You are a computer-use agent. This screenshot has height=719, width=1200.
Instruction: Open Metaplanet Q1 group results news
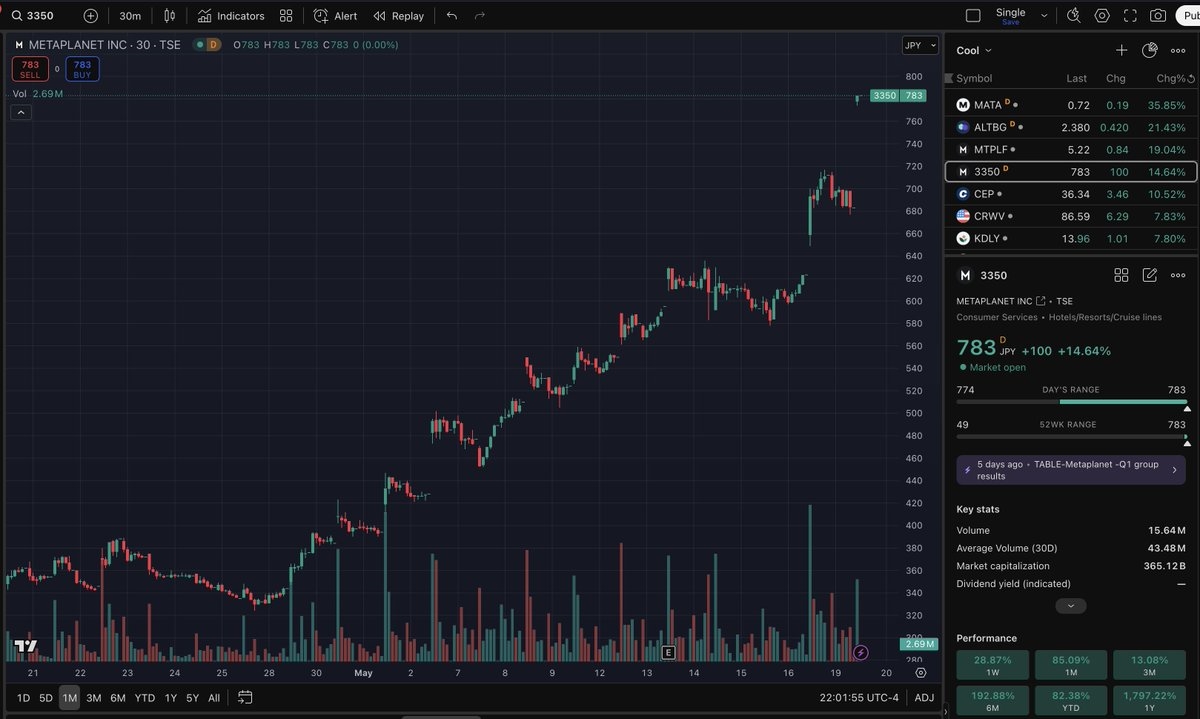coord(1071,470)
